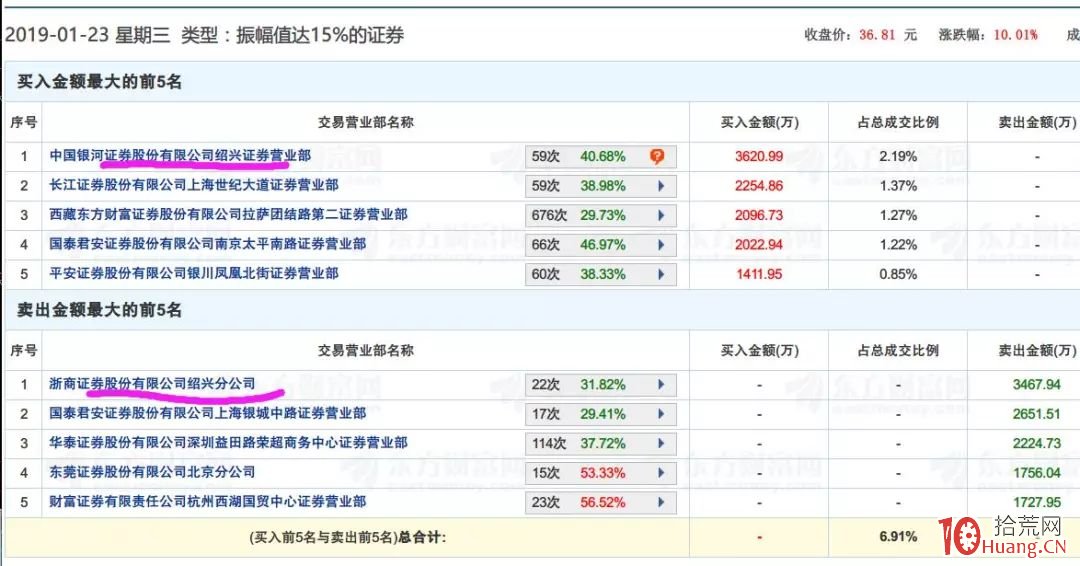Click the 60次 38.33% stats box
Screen dimensions: 1080x566
coord(601,274)
